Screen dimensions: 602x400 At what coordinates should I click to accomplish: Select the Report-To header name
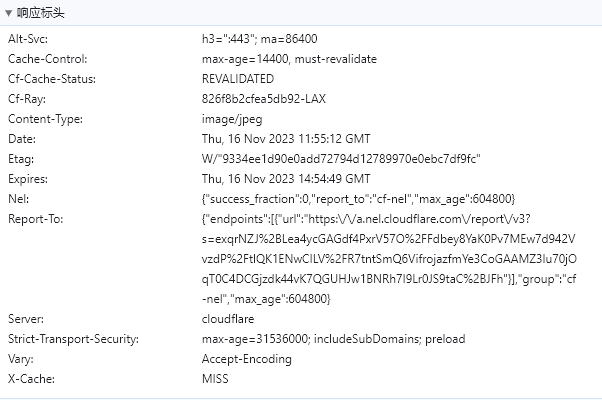coord(36,219)
